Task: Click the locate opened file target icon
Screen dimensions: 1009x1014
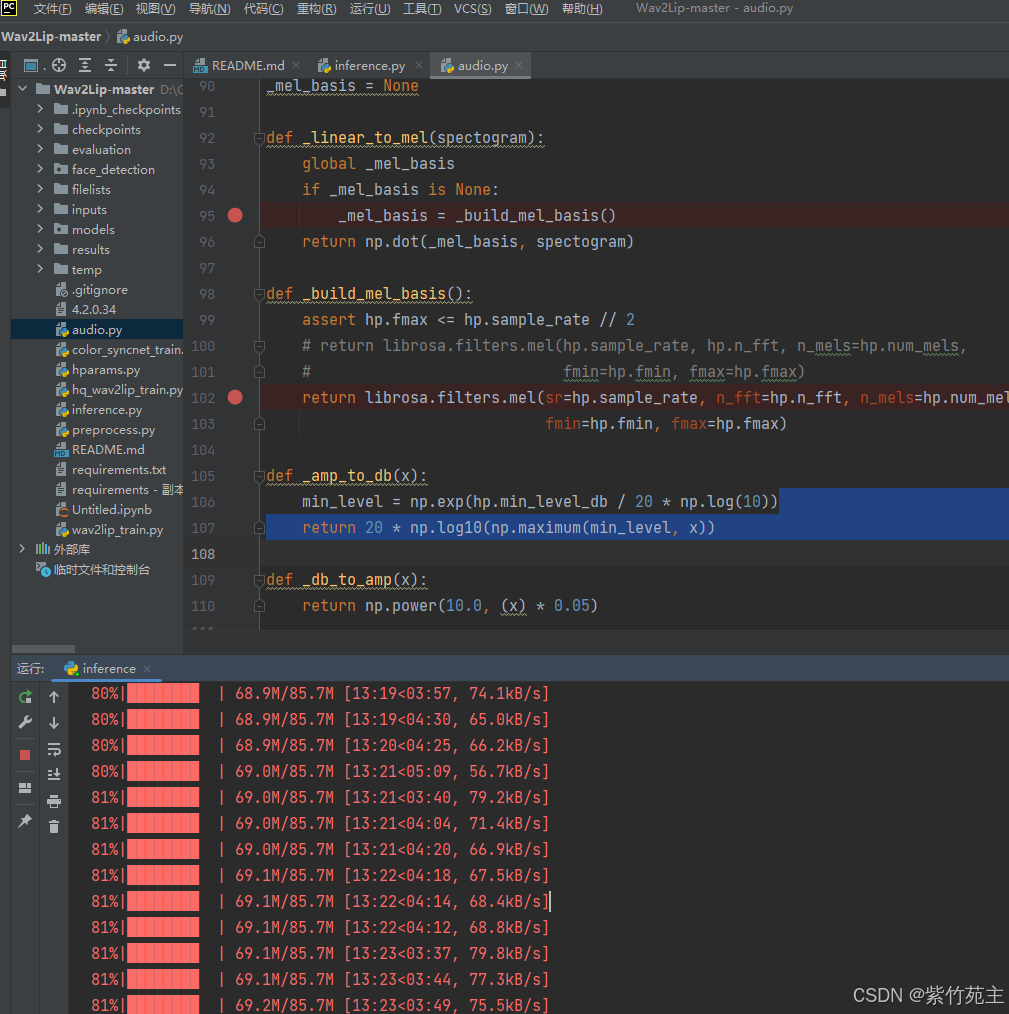Action: pyautogui.click(x=59, y=65)
